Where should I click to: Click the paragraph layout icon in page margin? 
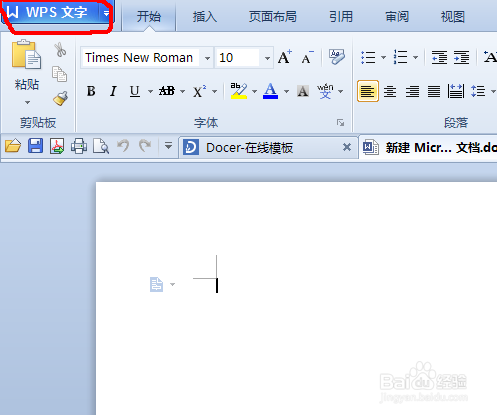tap(157, 284)
